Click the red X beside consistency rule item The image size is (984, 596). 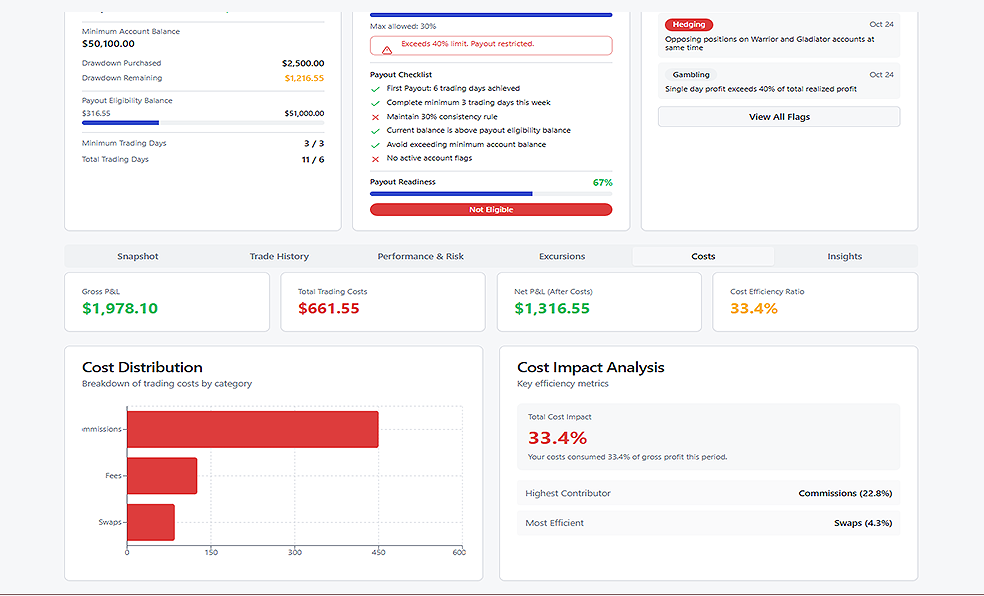click(x=376, y=117)
